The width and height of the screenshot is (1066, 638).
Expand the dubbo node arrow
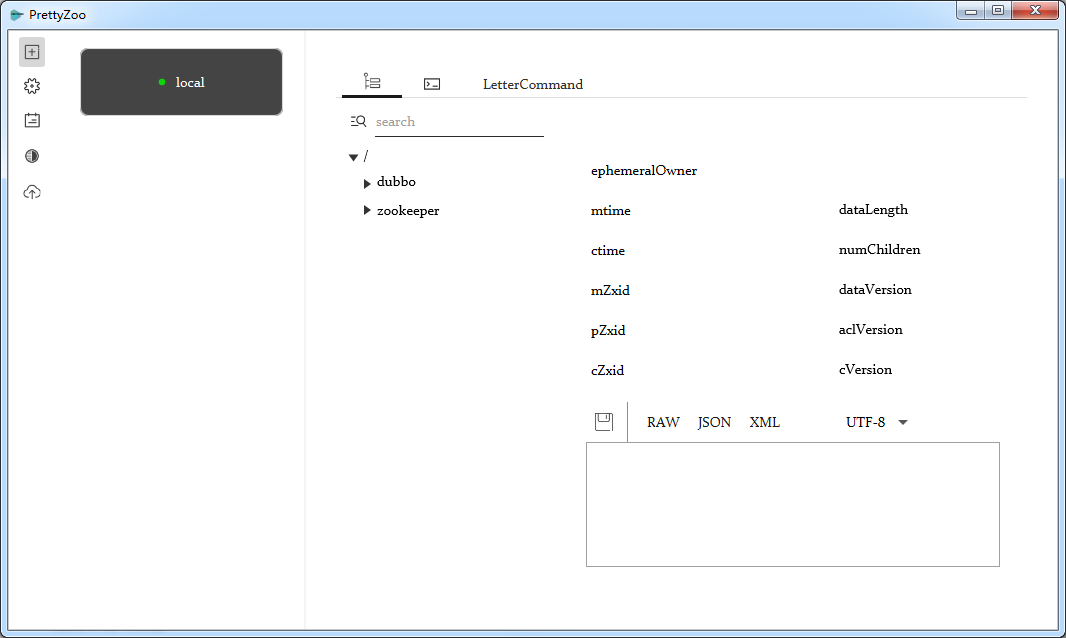367,183
